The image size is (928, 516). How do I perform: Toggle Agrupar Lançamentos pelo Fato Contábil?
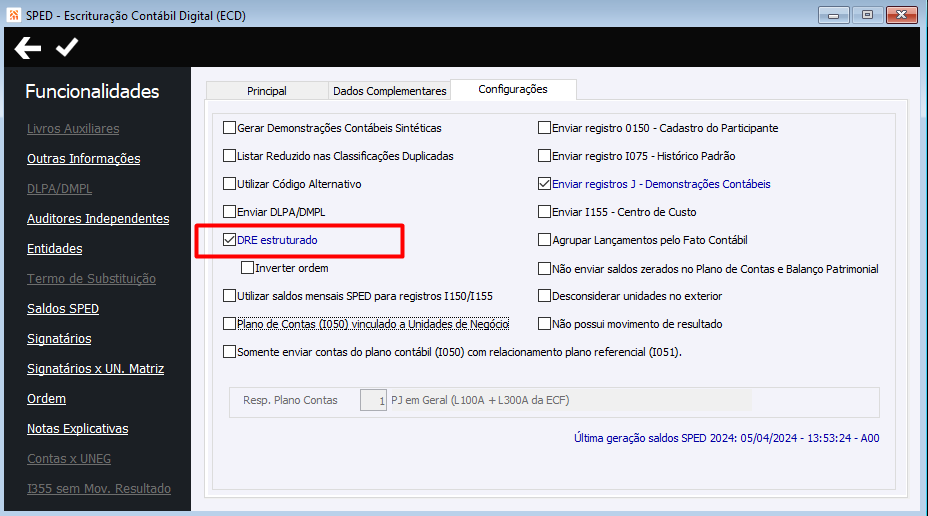(x=544, y=240)
